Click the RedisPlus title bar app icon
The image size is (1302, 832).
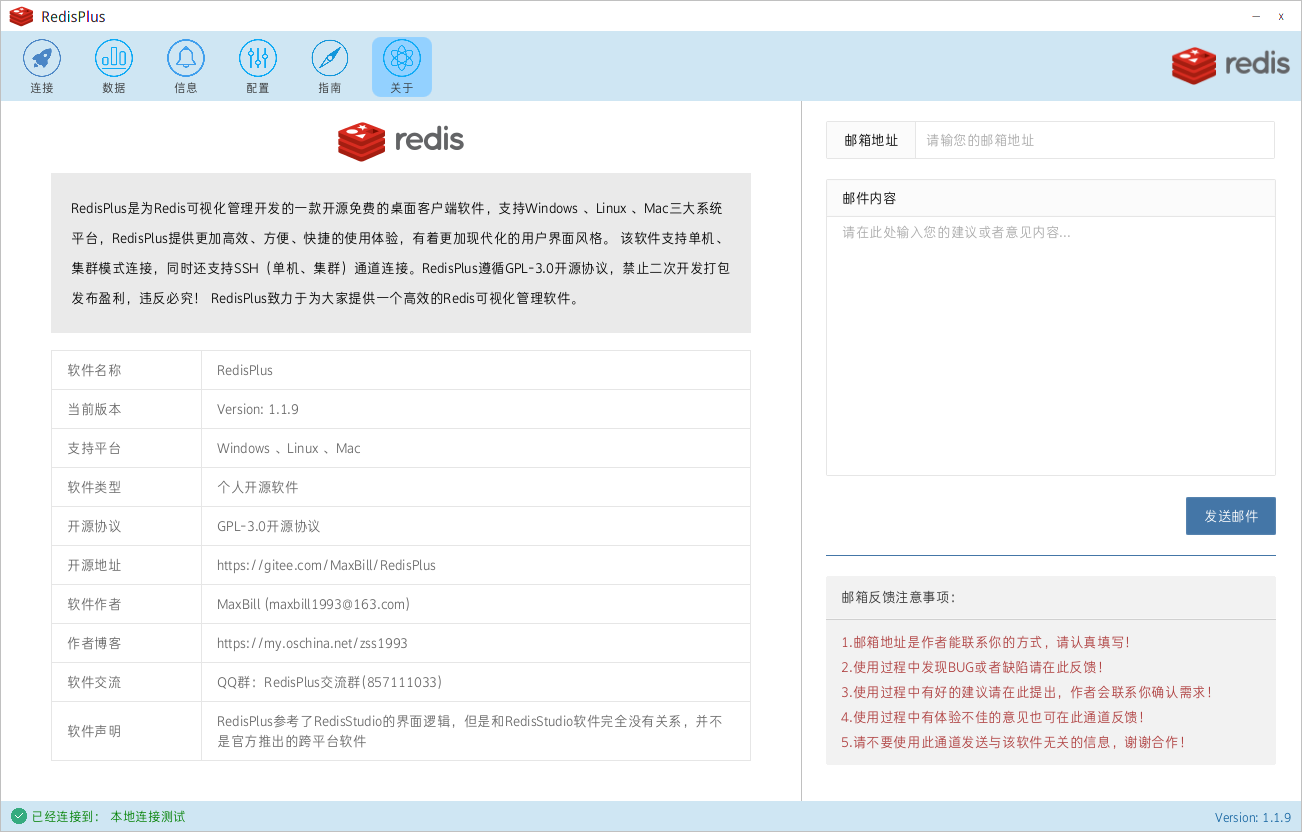tap(21, 16)
